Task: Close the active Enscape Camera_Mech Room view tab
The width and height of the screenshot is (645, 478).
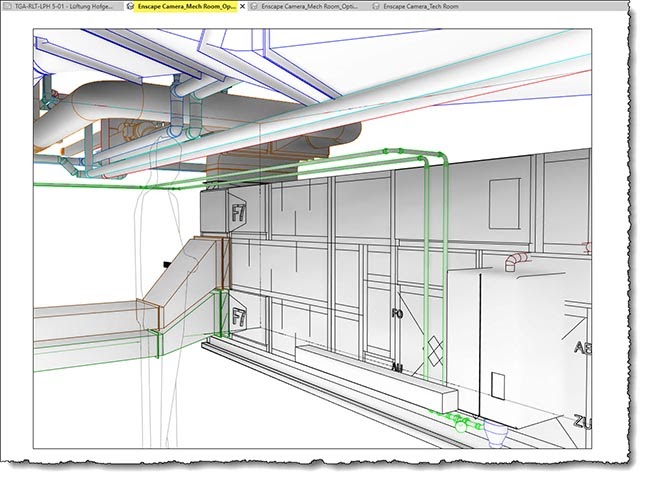Action: click(x=242, y=7)
